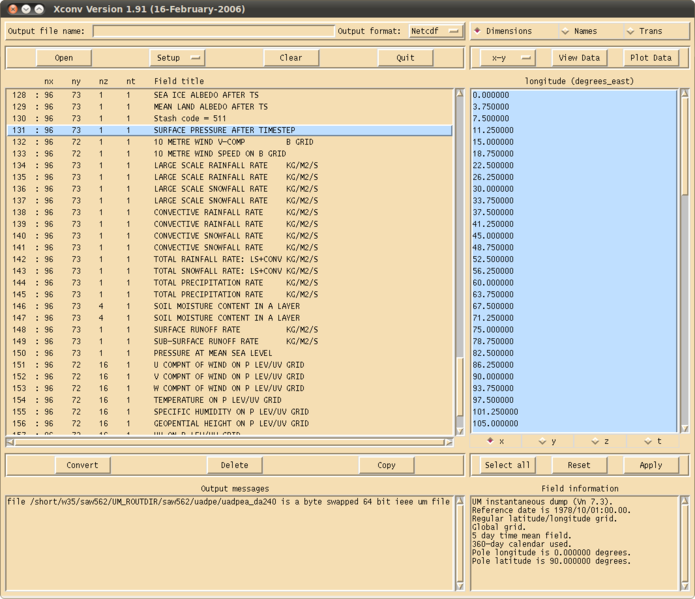The image size is (695, 599).
Task: Click the Select all button
Action: [508, 465]
